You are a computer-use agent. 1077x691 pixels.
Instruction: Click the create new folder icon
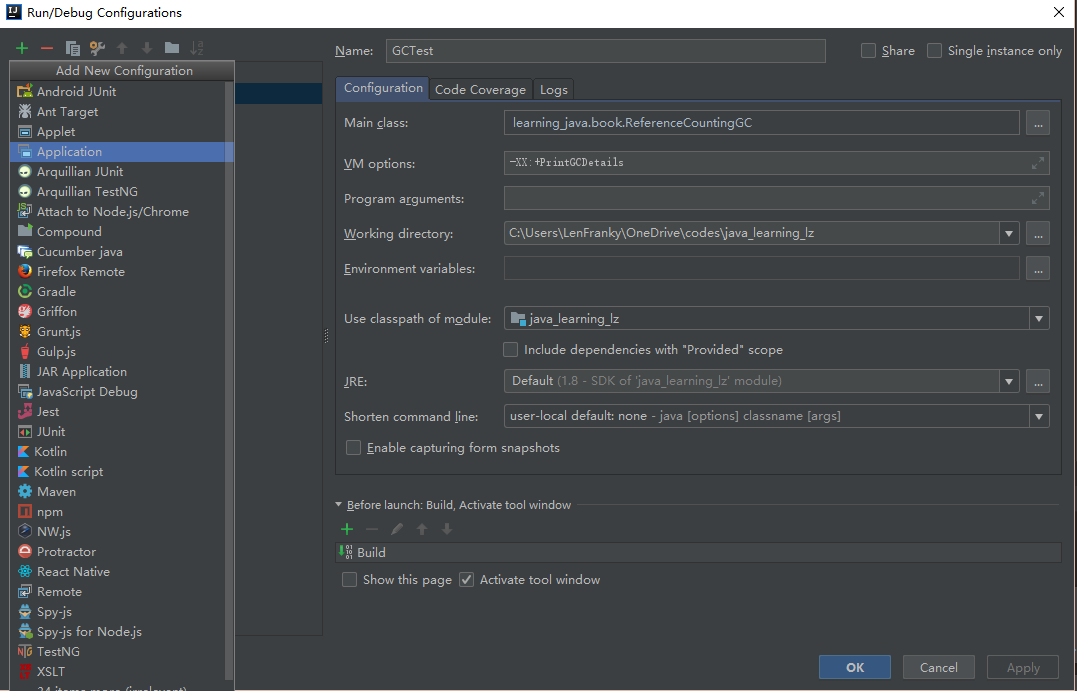pos(172,48)
